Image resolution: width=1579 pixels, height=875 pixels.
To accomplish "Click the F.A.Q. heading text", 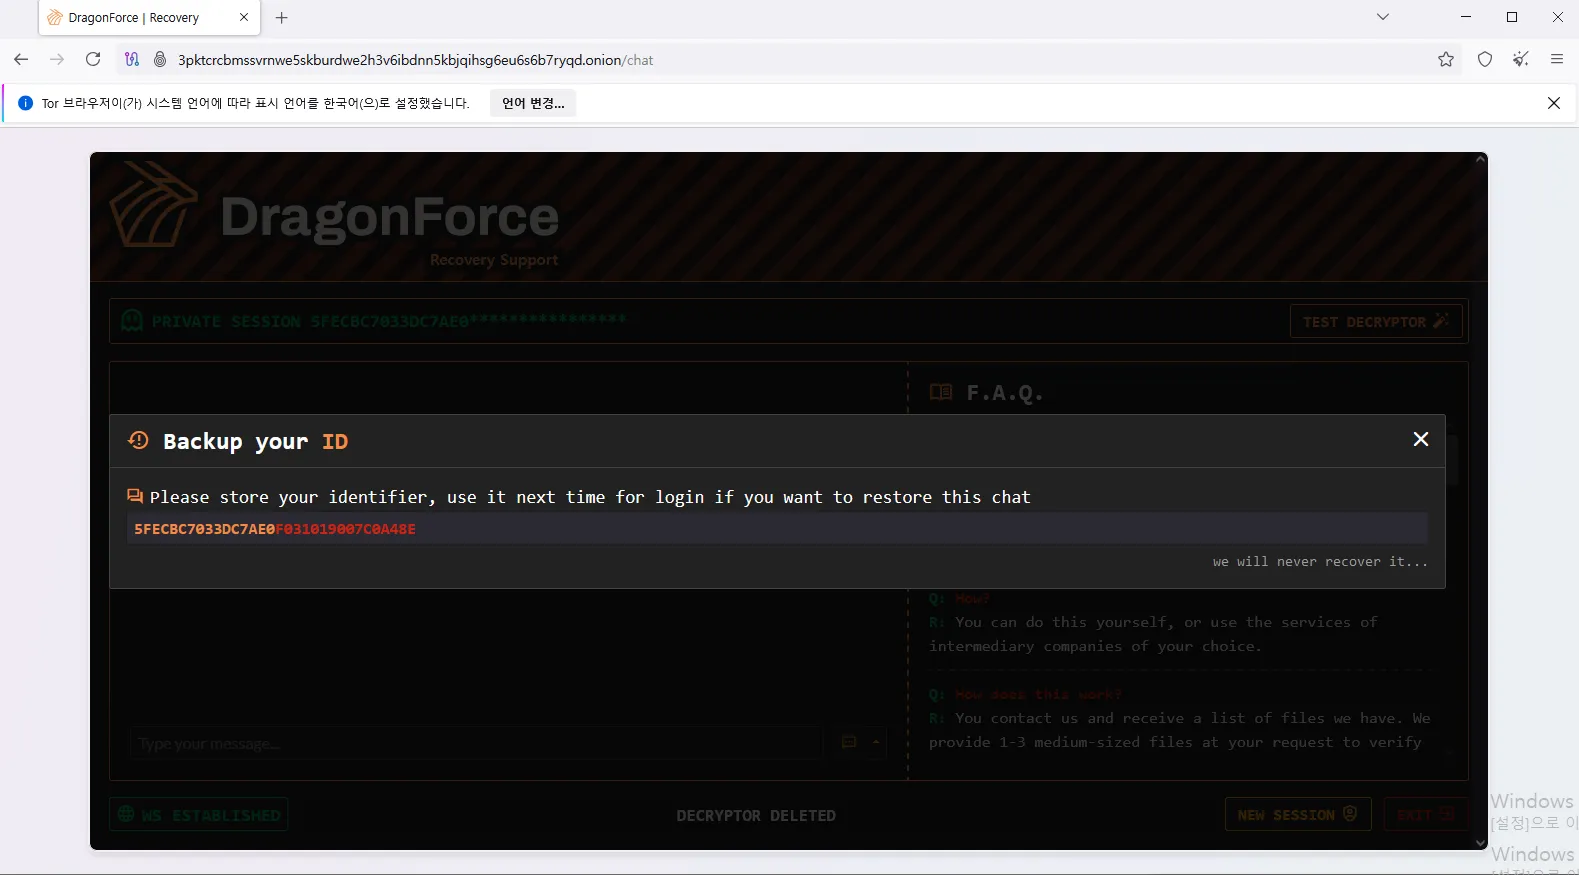I will coord(1005,393).
